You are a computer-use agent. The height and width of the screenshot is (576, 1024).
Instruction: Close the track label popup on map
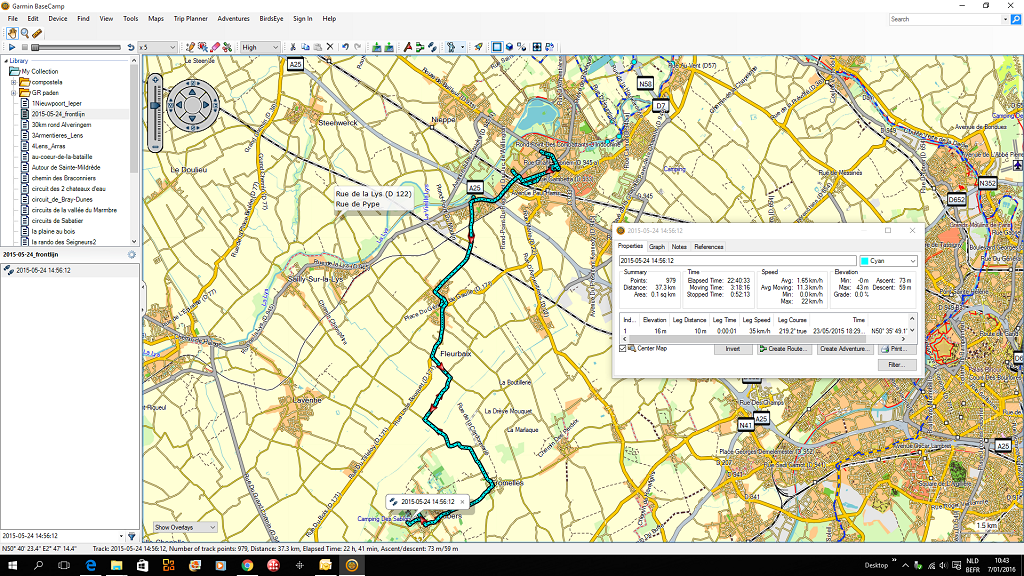pos(462,502)
